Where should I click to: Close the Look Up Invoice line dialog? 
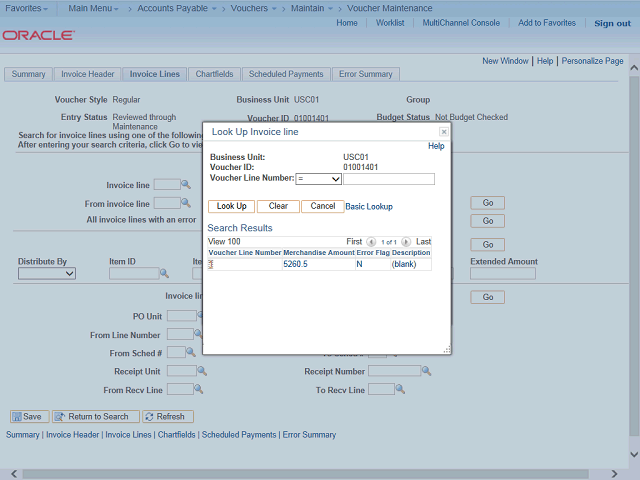coord(444,131)
